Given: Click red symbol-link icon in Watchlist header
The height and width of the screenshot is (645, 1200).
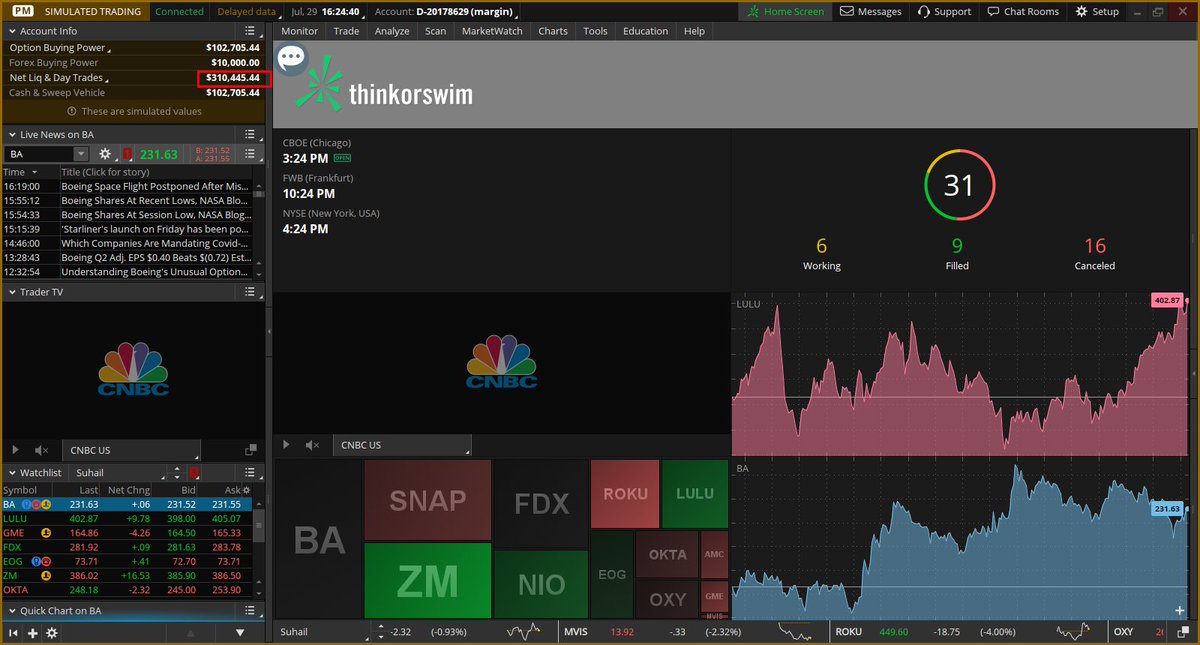Looking at the screenshot, I should coord(194,472).
